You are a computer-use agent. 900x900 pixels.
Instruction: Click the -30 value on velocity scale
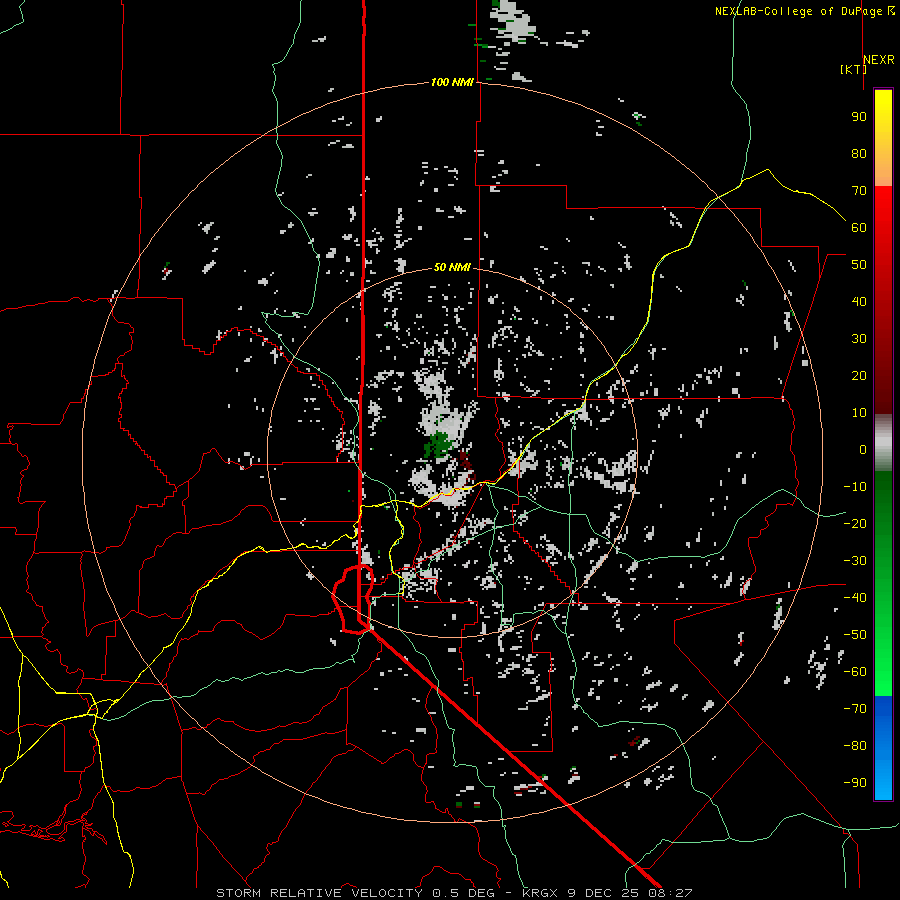click(855, 561)
